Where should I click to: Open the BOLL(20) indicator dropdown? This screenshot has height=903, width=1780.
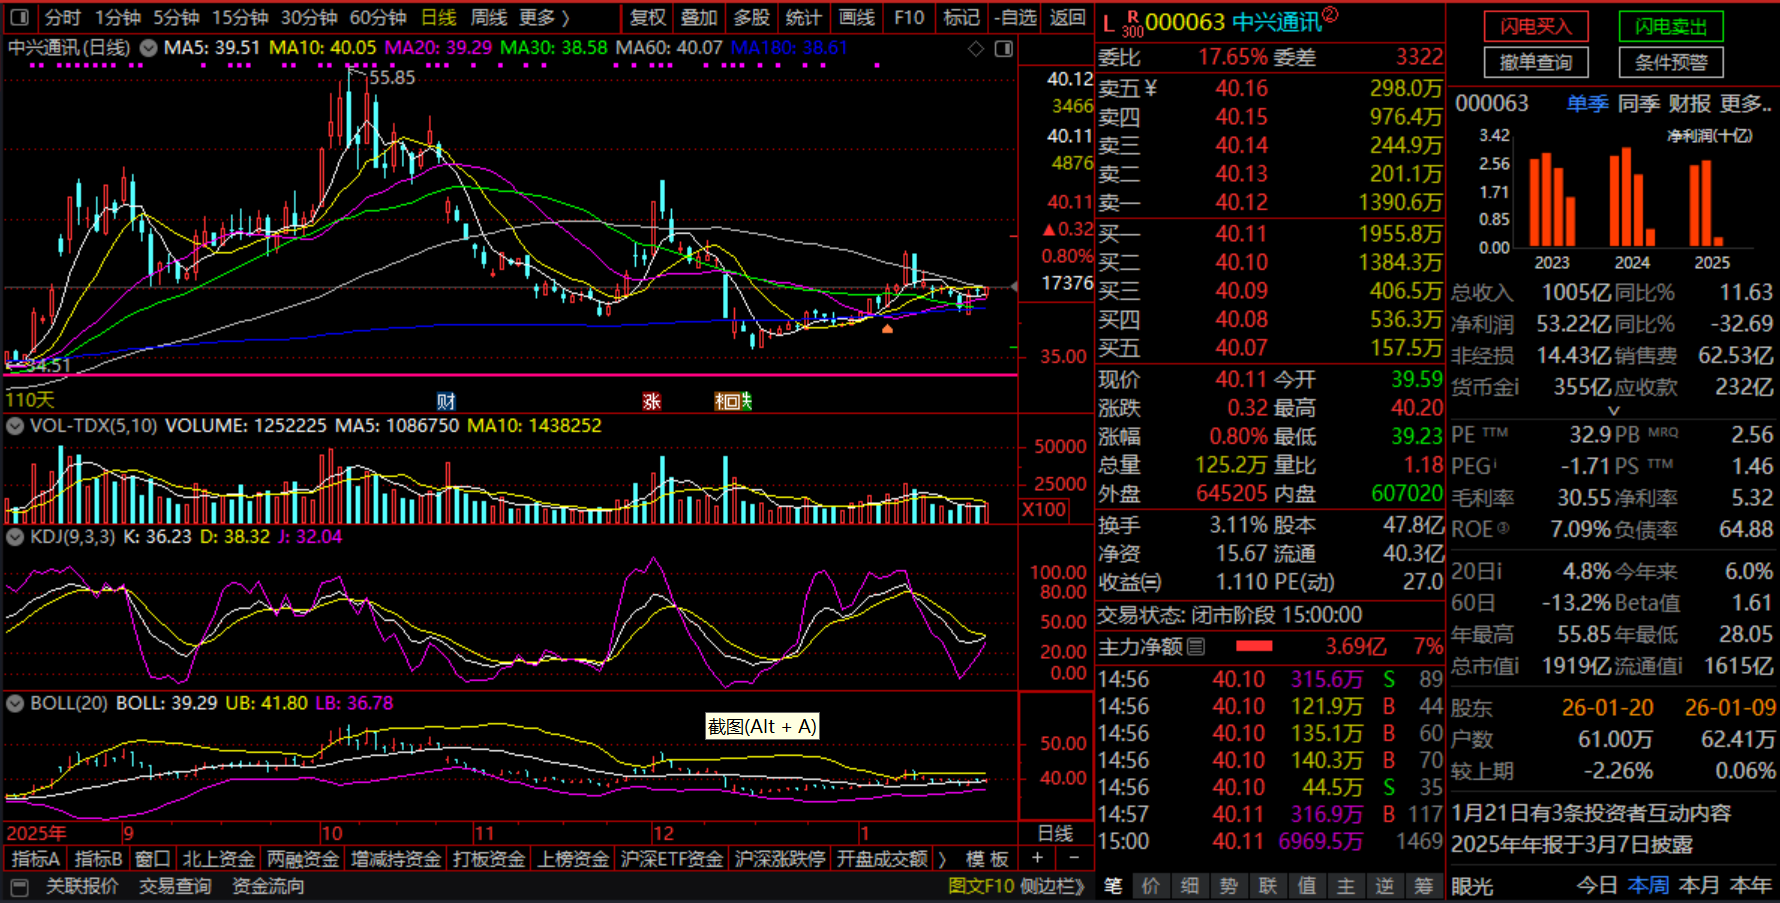[15, 703]
